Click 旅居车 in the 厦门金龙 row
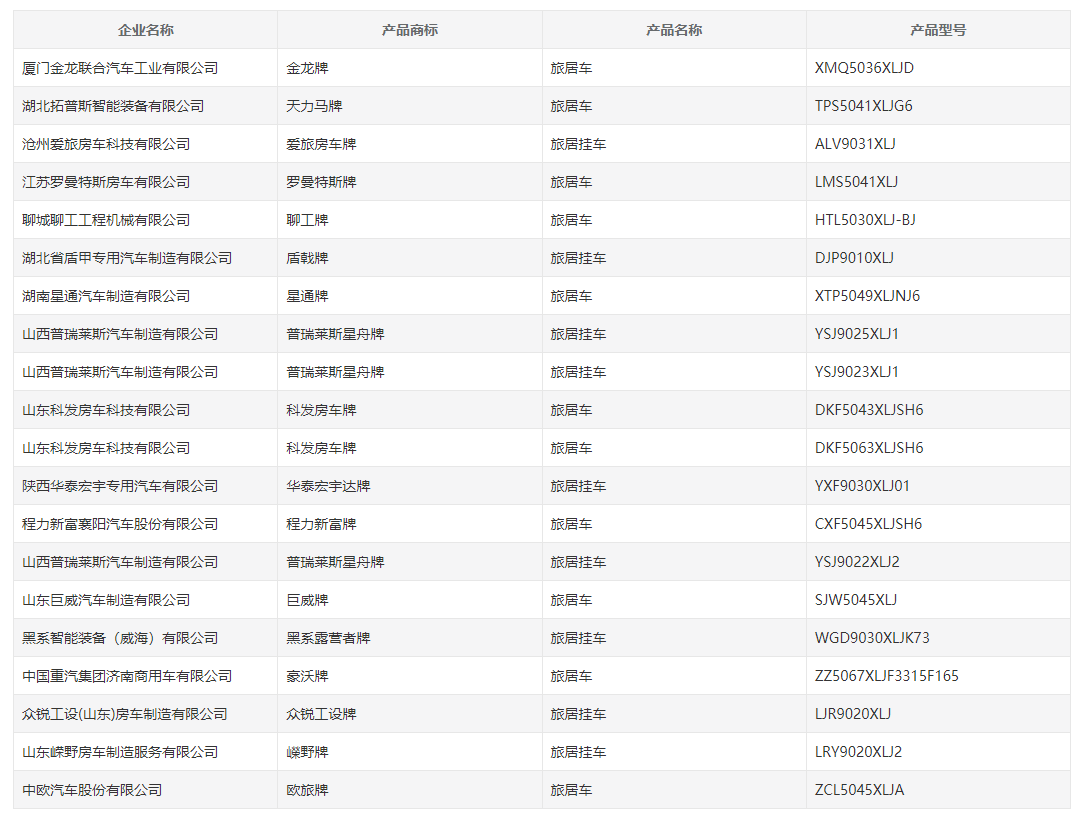Image resolution: width=1078 pixels, height=817 pixels. pos(571,67)
